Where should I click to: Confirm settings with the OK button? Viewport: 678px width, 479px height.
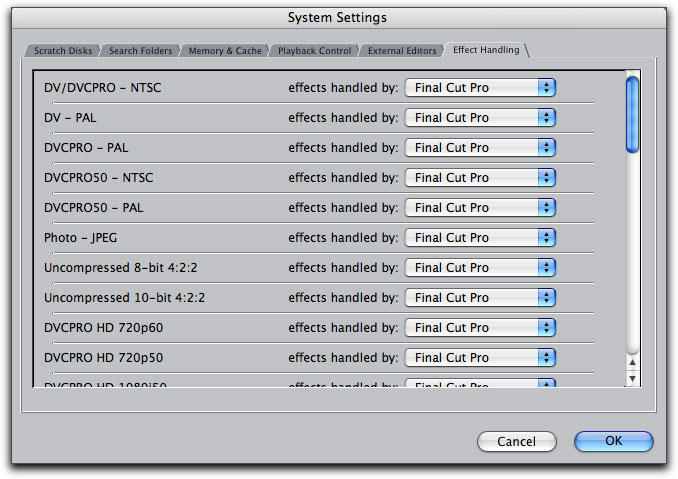(613, 441)
